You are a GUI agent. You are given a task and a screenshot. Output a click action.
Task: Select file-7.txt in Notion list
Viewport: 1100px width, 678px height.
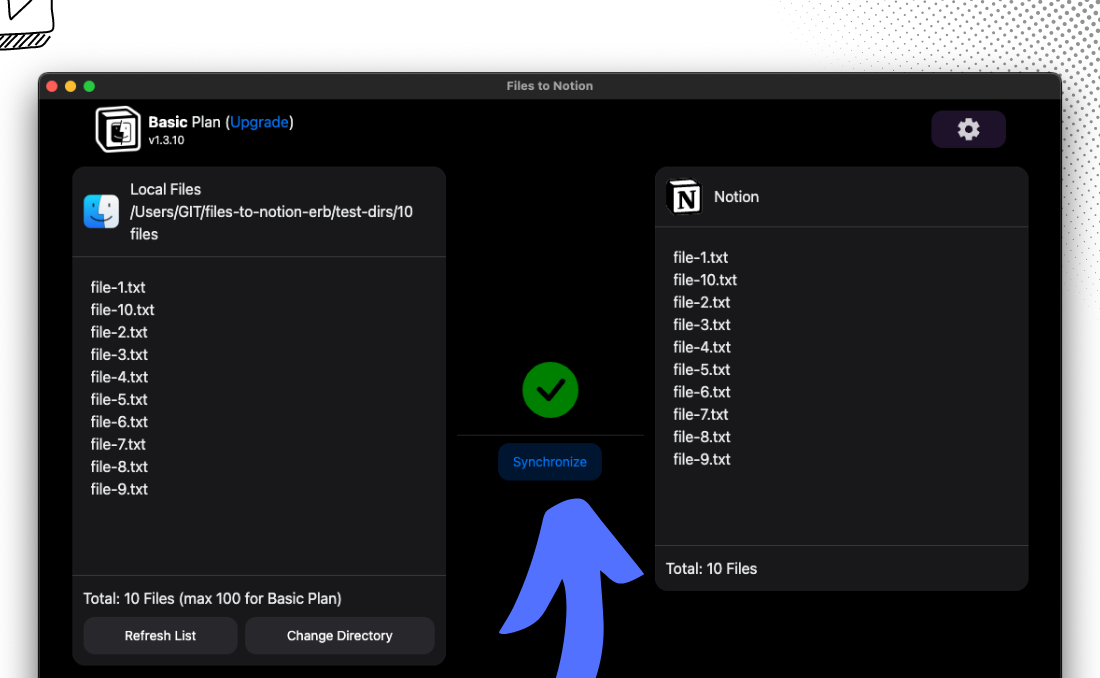tap(701, 415)
